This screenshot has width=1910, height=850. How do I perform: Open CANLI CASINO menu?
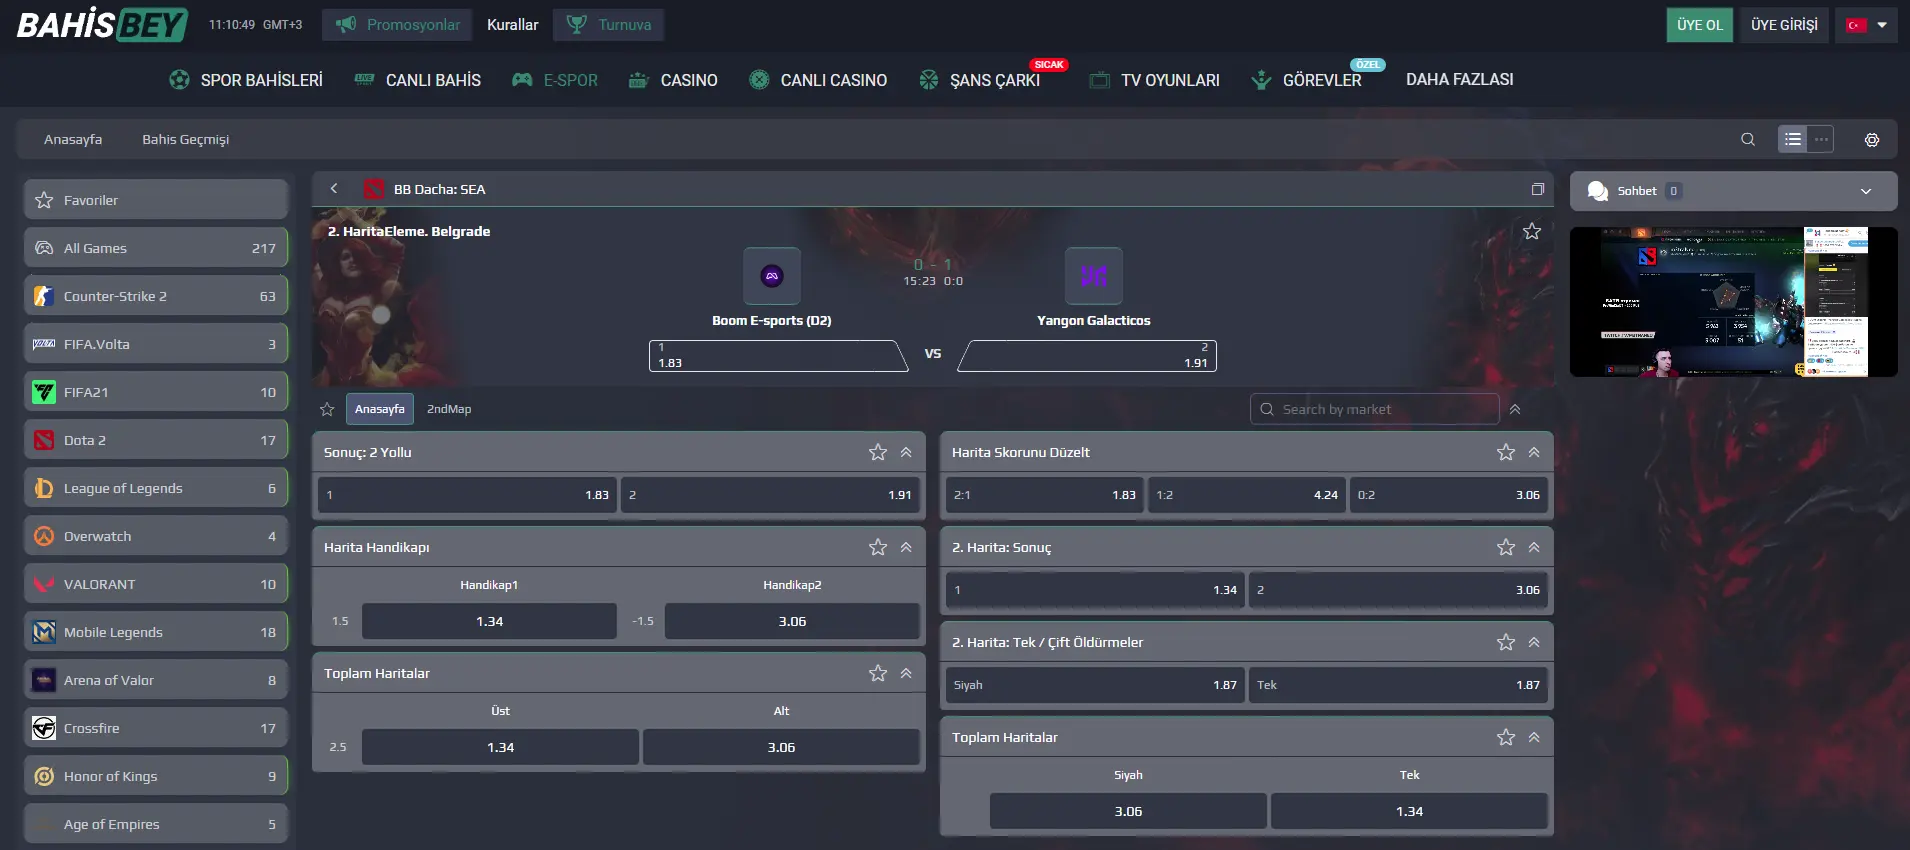click(x=818, y=80)
